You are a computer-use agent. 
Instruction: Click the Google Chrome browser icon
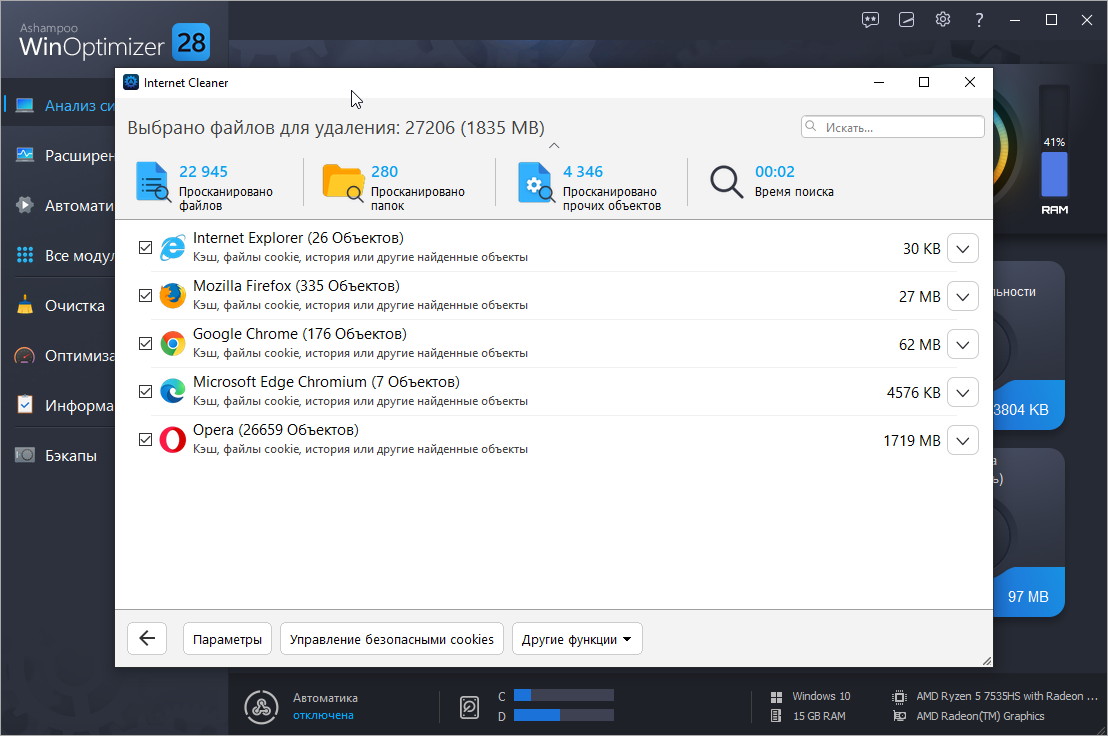172,344
